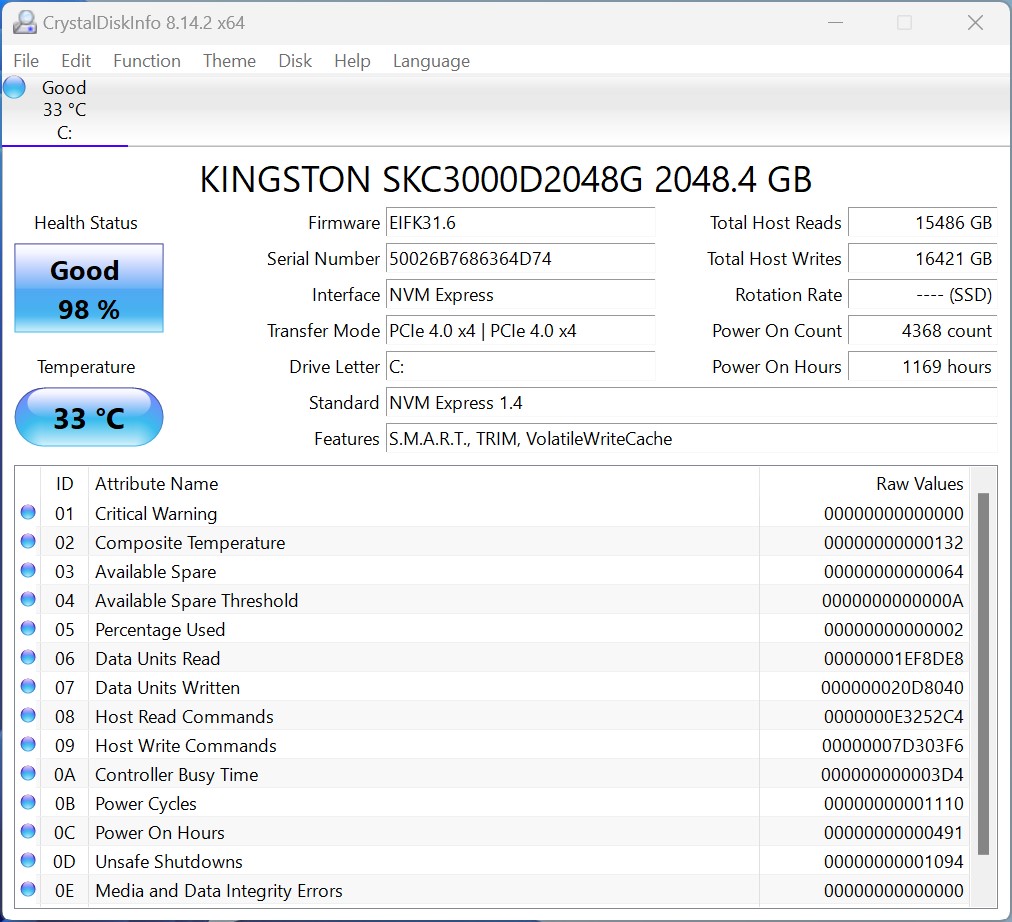The height and width of the screenshot is (922, 1012).
Task: Open the Language menu
Action: click(x=431, y=61)
